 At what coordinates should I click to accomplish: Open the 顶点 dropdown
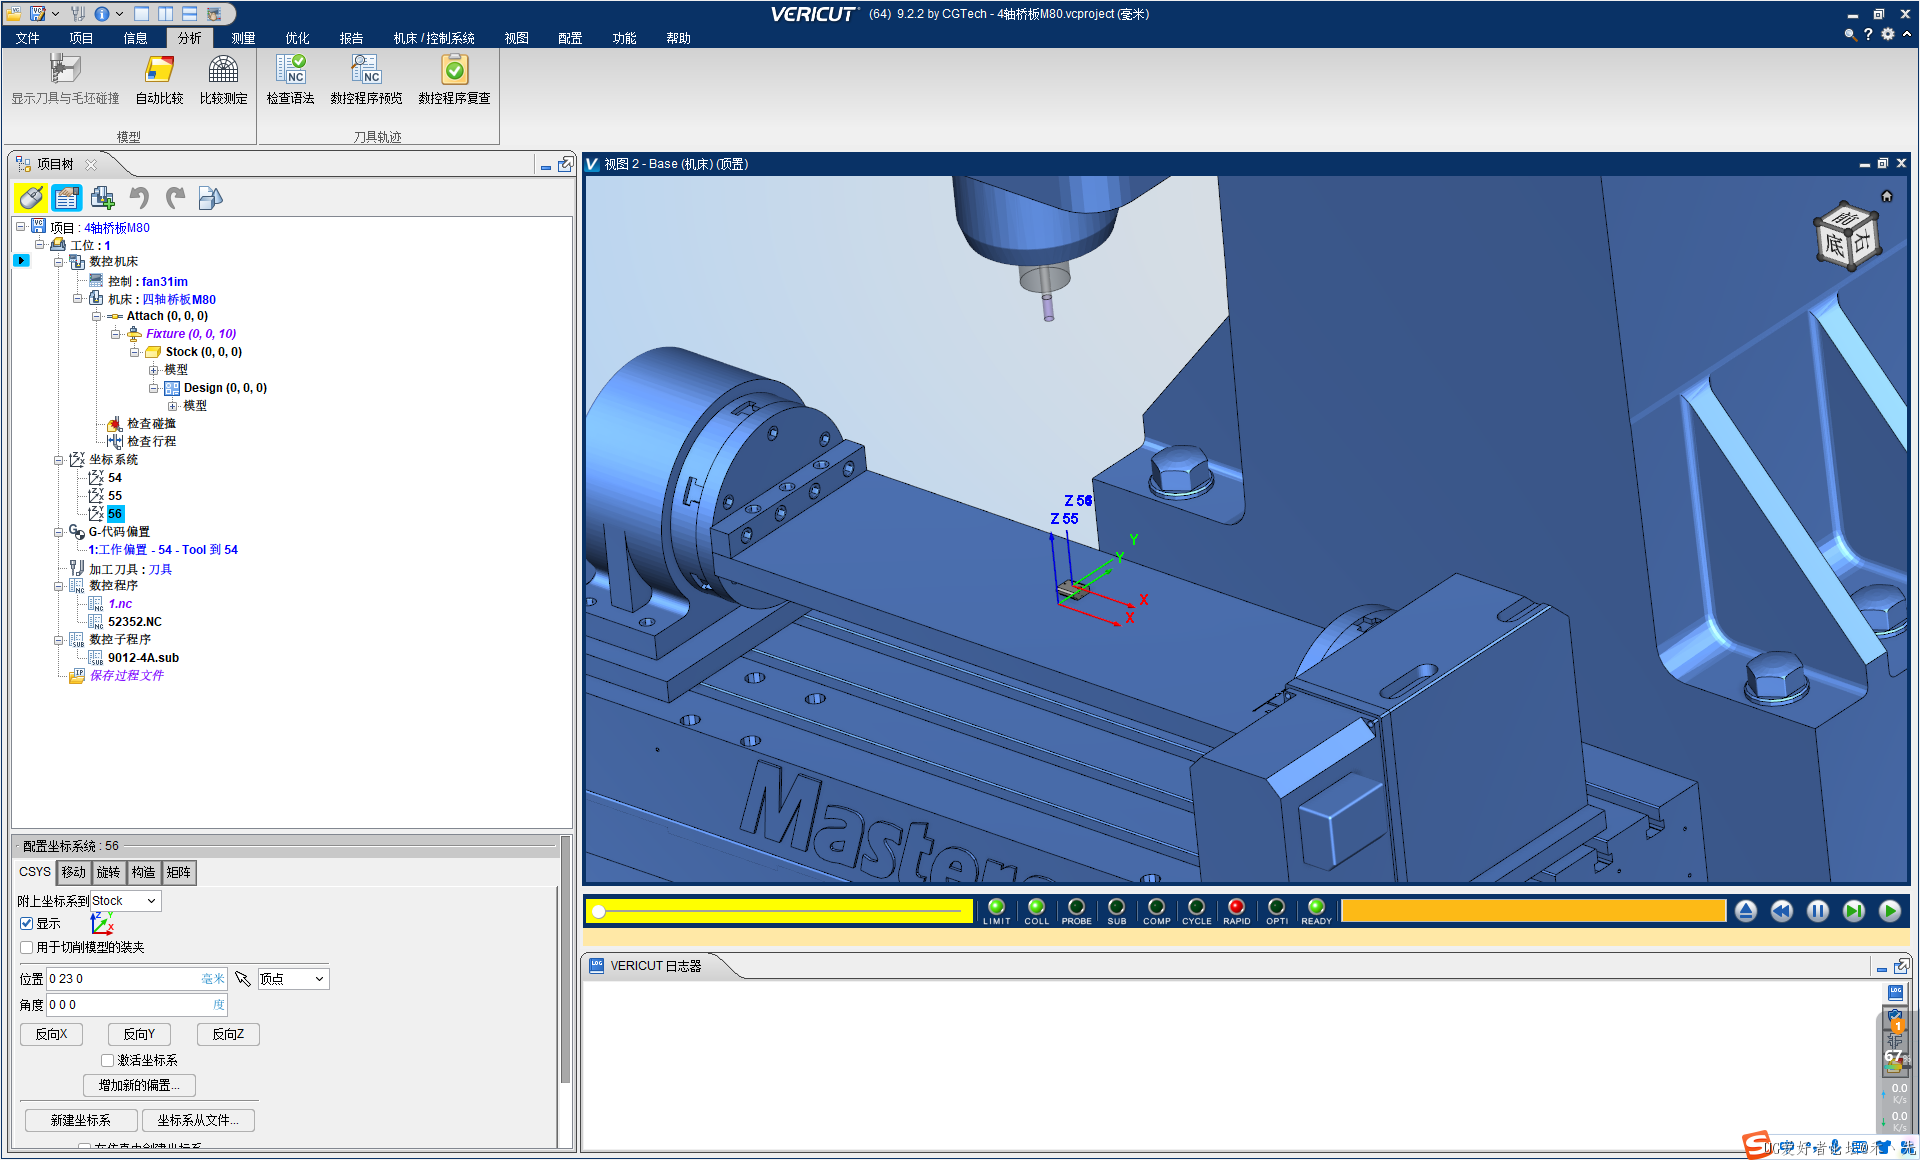(293, 979)
